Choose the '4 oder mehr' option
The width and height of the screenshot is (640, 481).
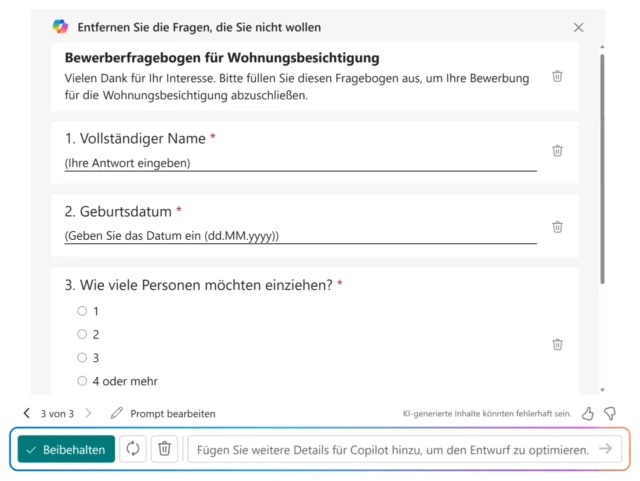coord(82,380)
